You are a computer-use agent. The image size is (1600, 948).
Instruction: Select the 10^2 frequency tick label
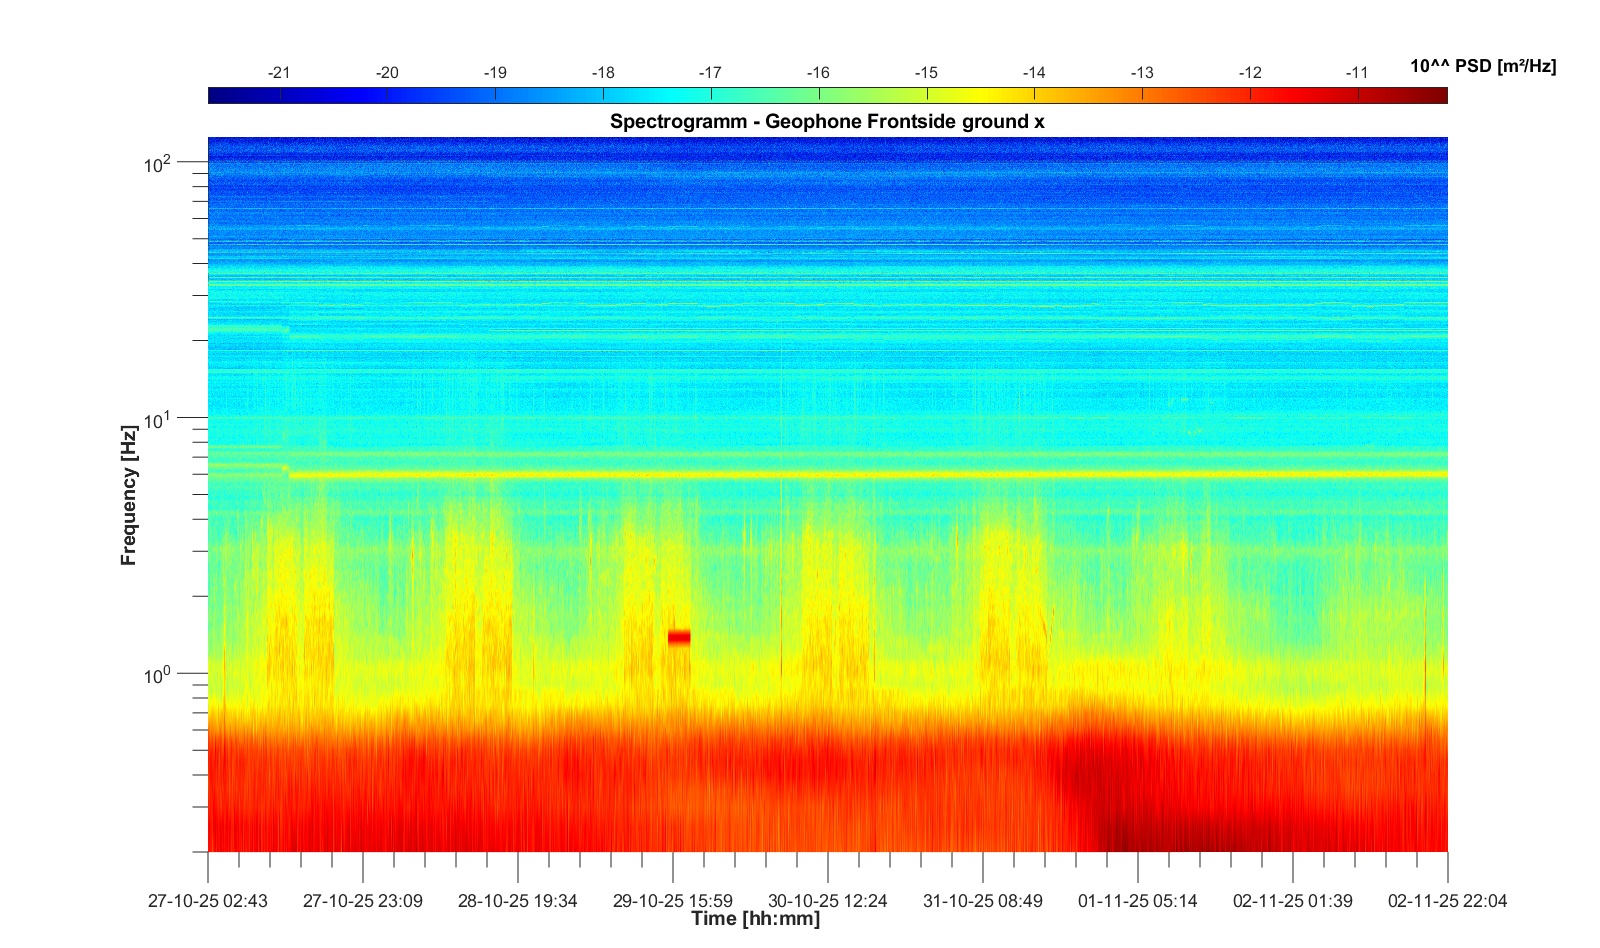(158, 163)
